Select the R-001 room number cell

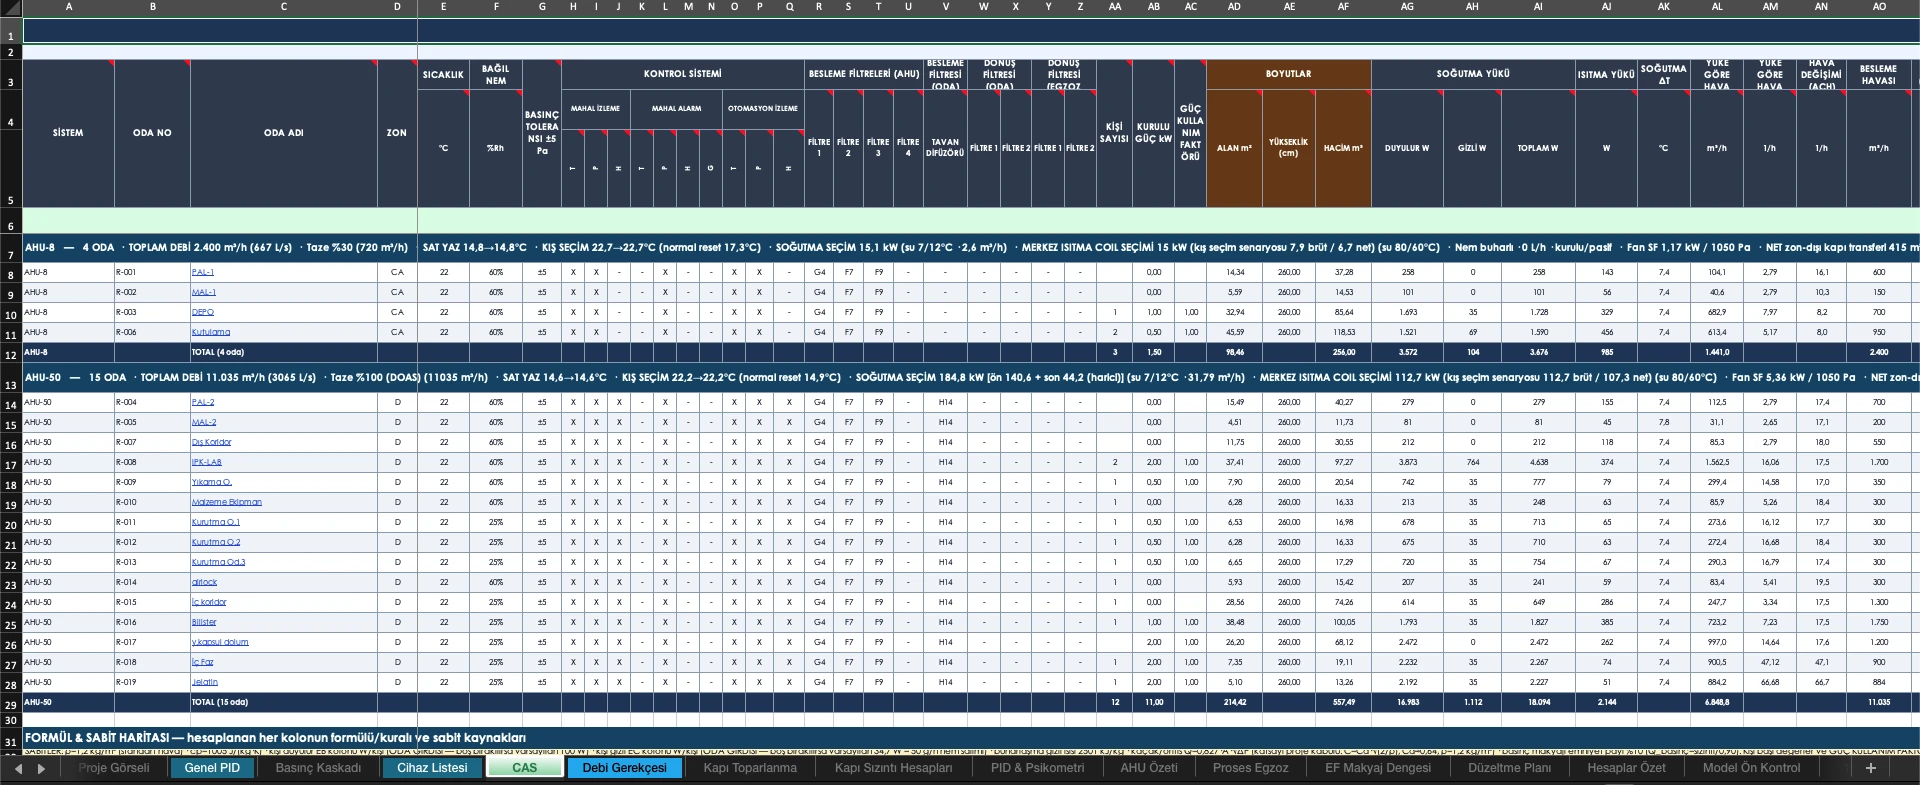pos(152,272)
